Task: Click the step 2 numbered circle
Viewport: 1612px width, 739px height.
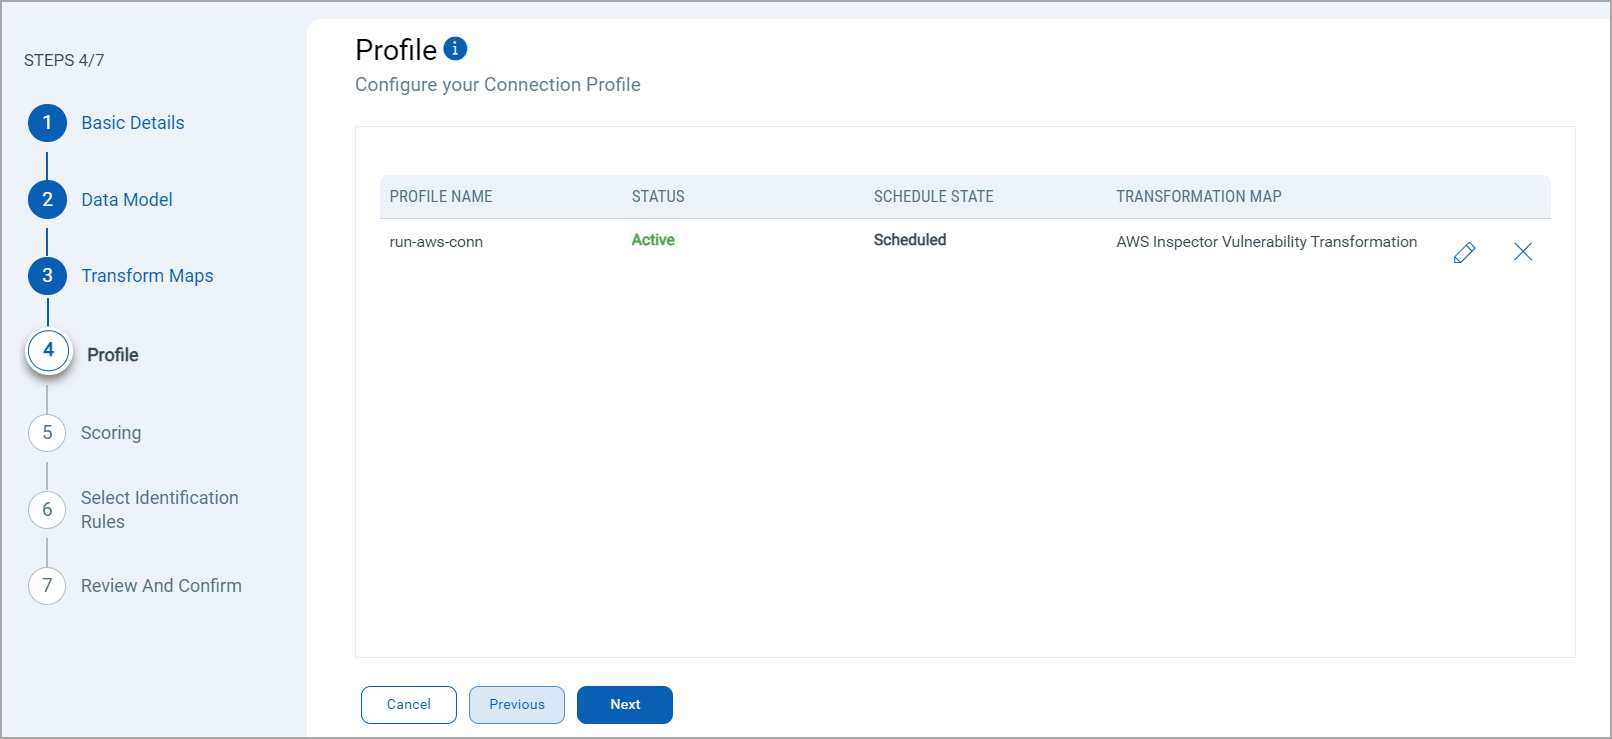Action: (47, 200)
